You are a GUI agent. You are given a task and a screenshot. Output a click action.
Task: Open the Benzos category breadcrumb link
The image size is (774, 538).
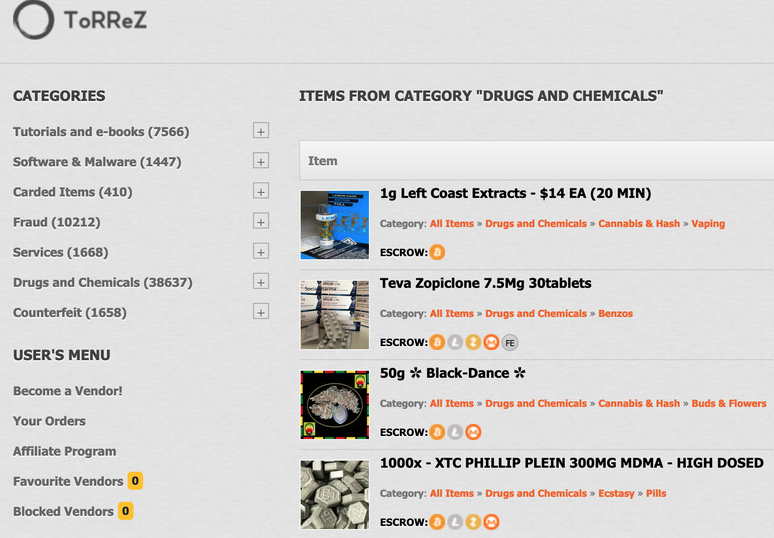[x=615, y=314]
